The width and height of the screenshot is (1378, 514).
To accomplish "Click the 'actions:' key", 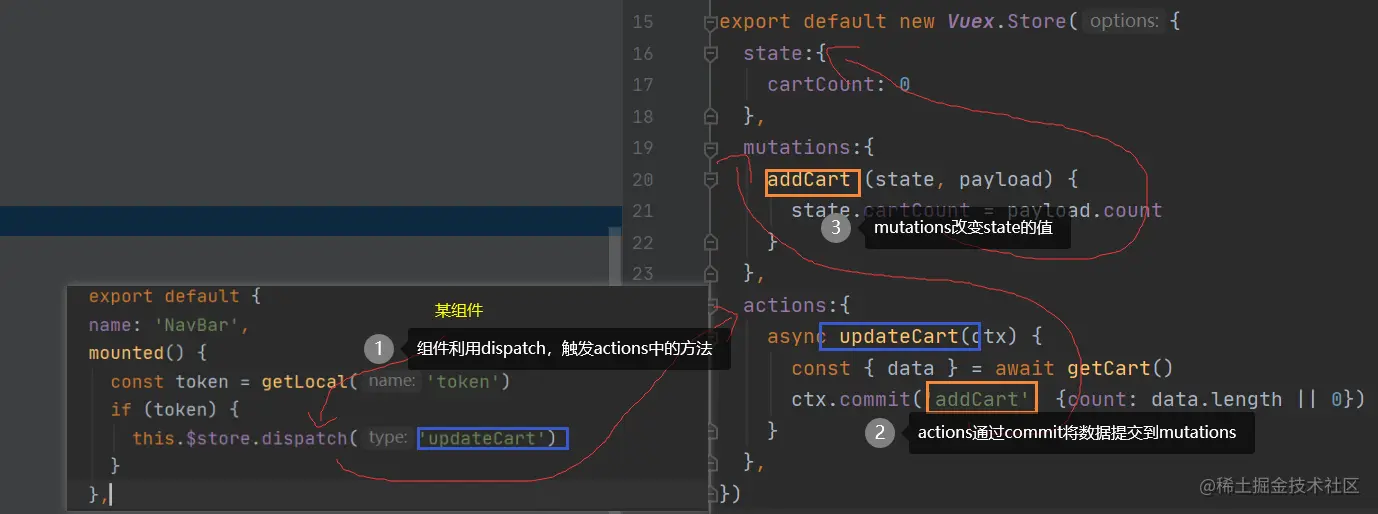I will pos(791,305).
